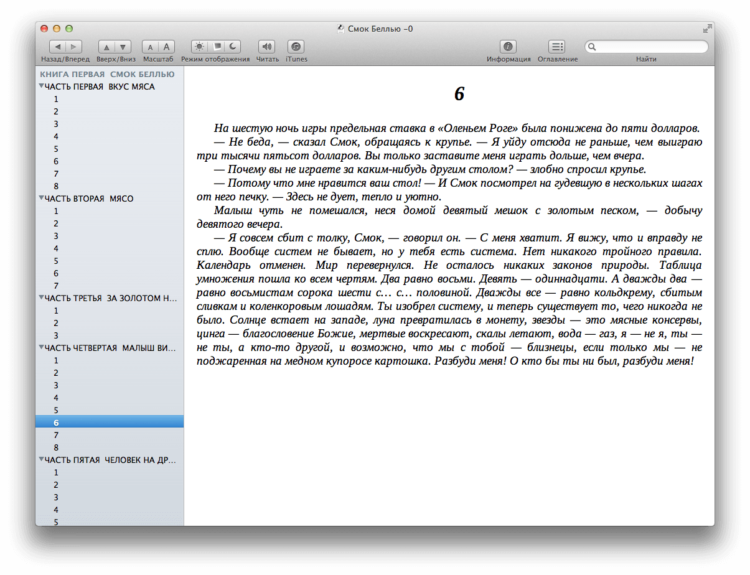This screenshot has height=575, width=750.
Task: Select ЧАСТЬ ВТОРАЯ МЯСО title
Action: tap(89, 199)
